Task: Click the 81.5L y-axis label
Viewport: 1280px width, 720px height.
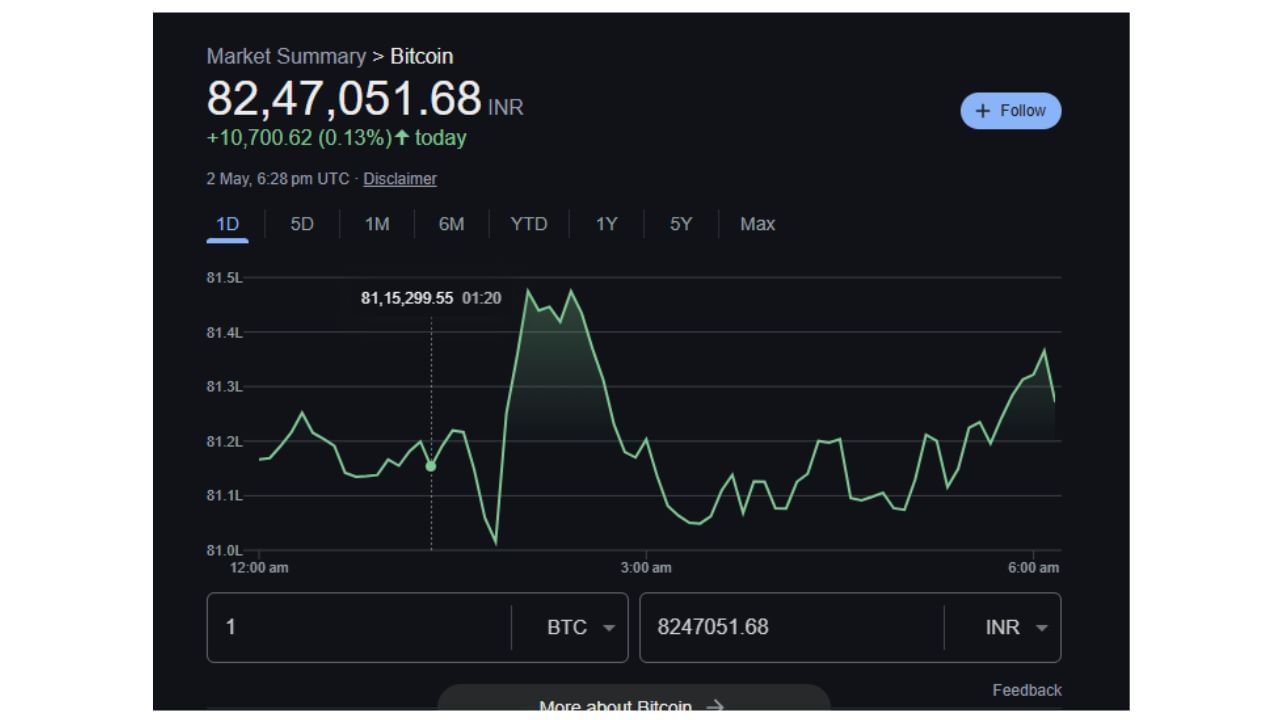Action: click(224, 277)
